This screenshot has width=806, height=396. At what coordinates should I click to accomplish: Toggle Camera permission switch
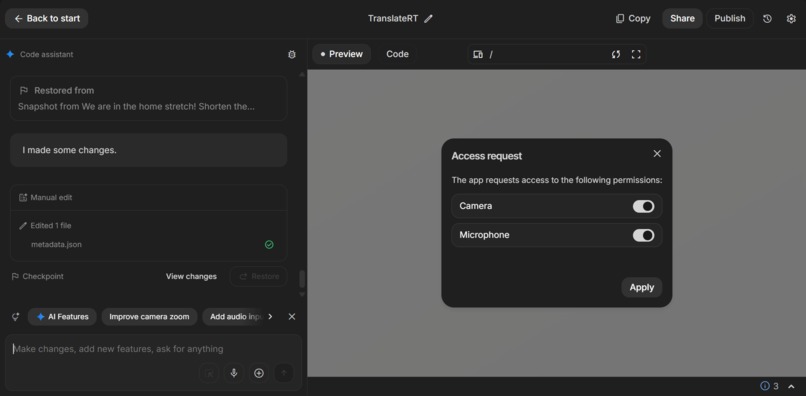point(643,206)
